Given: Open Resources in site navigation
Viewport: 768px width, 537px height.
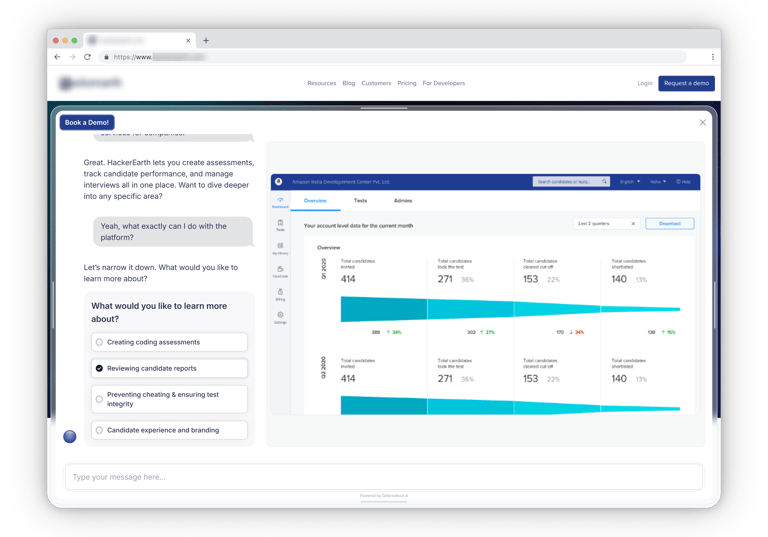Looking at the screenshot, I should [322, 83].
